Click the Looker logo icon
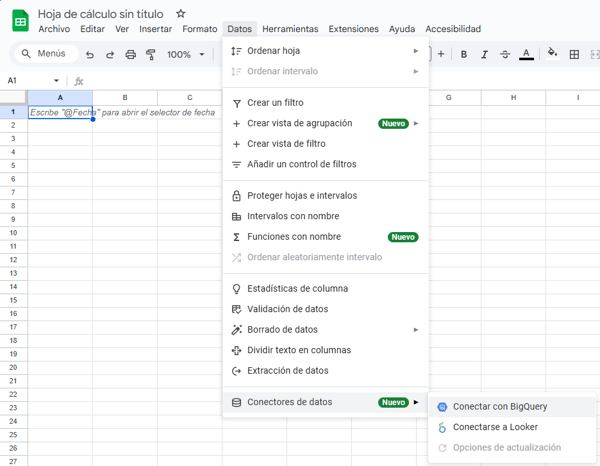The image size is (600, 466). 442,427
